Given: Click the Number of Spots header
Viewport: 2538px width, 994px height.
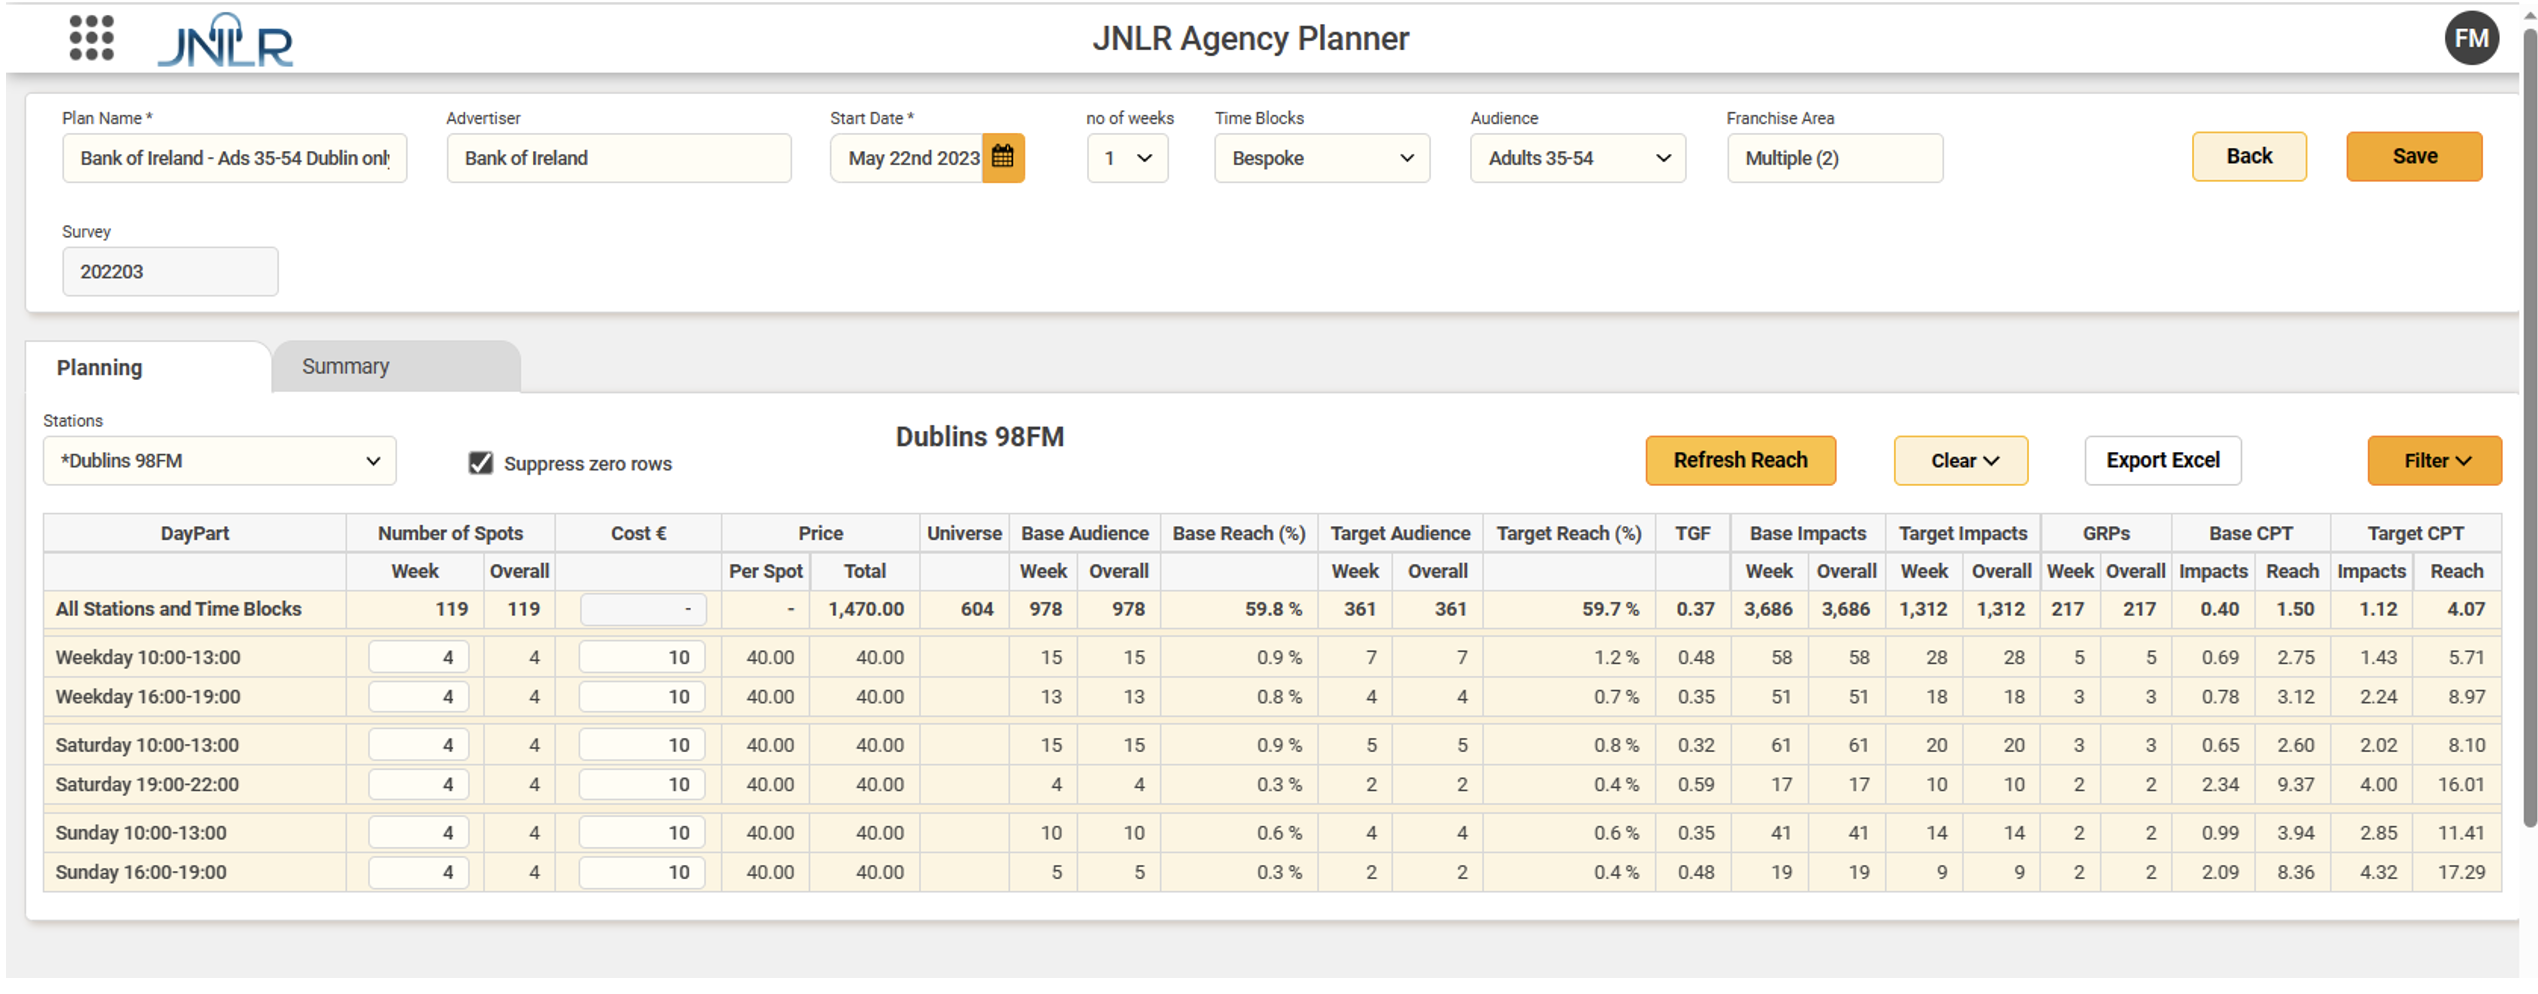Looking at the screenshot, I should tap(450, 533).
